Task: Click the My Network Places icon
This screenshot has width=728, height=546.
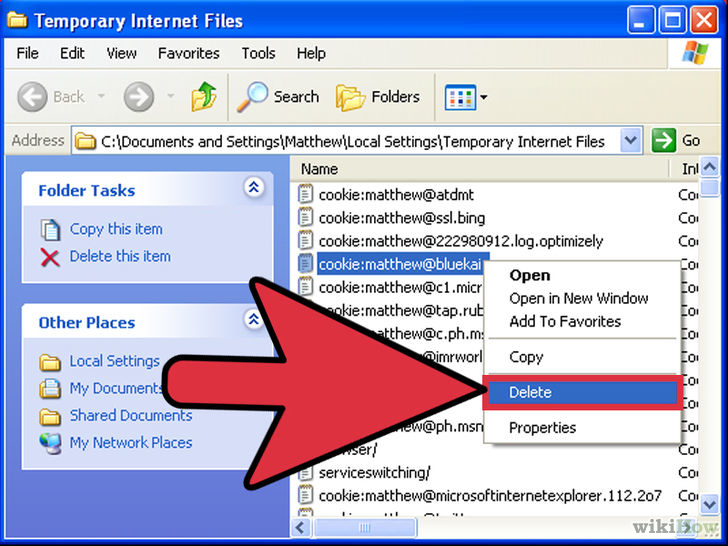Action: [50, 444]
